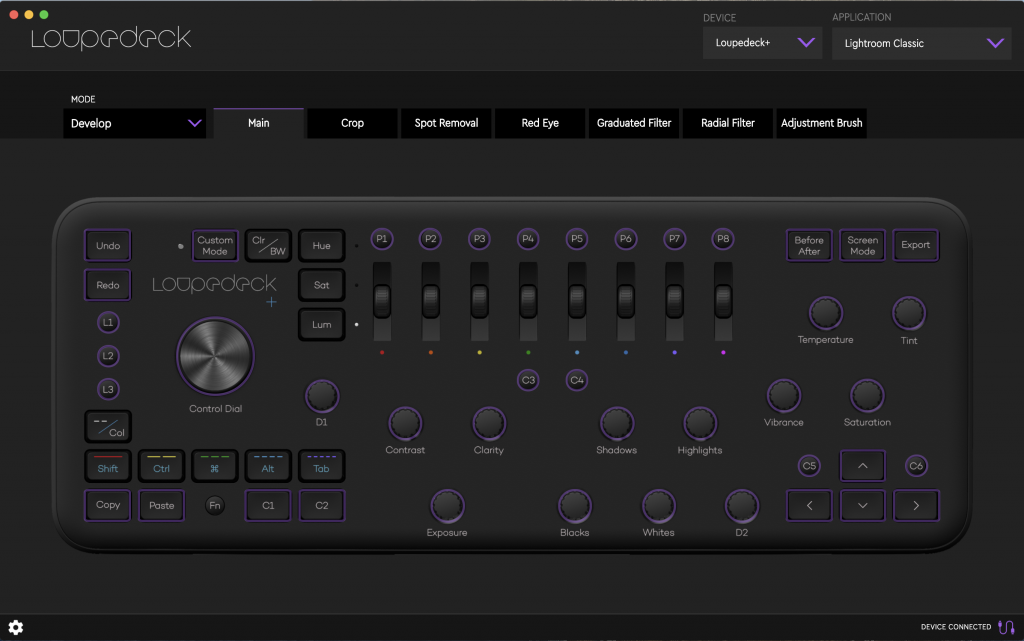Click the L1 round button

pyautogui.click(x=108, y=322)
